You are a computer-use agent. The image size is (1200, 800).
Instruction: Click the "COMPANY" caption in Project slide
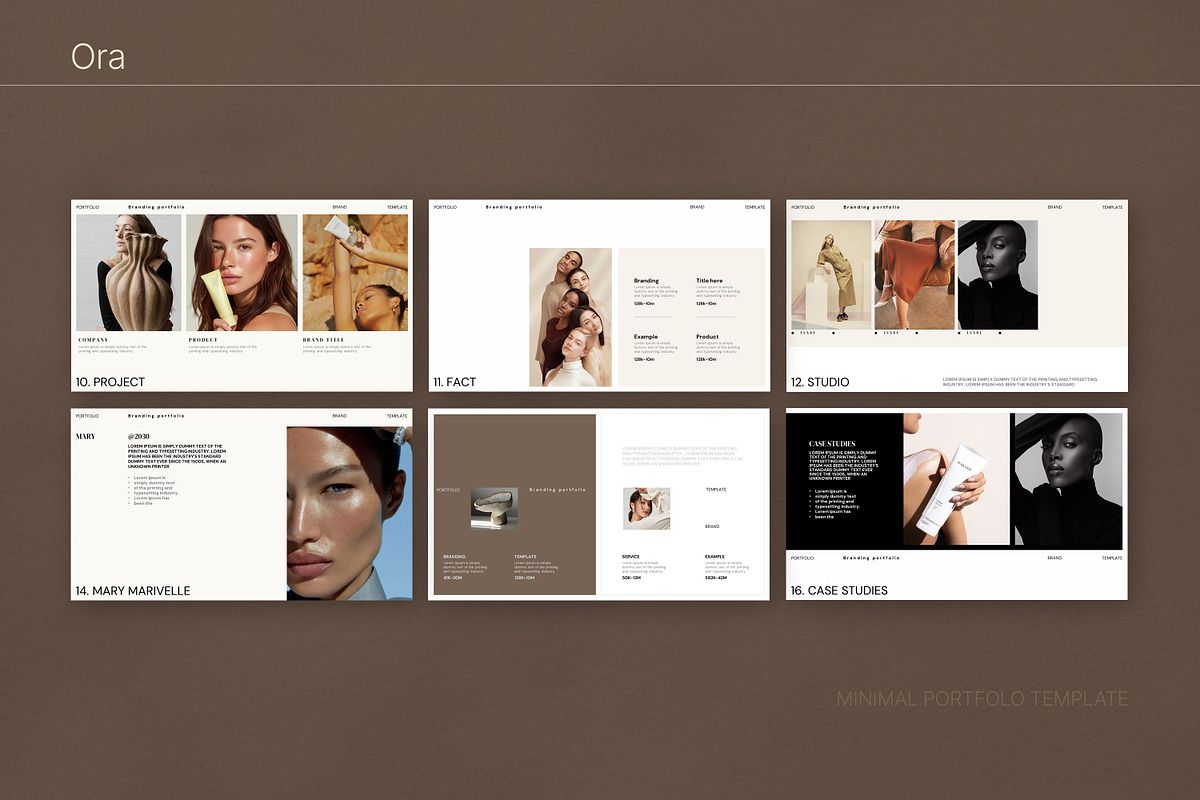coord(93,340)
